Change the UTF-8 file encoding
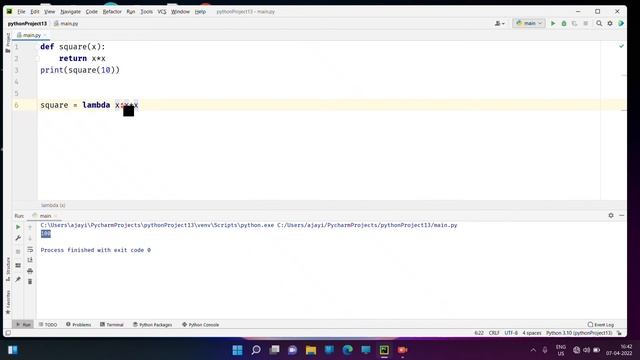Image resolution: width=640 pixels, height=360 pixels. coord(511,333)
